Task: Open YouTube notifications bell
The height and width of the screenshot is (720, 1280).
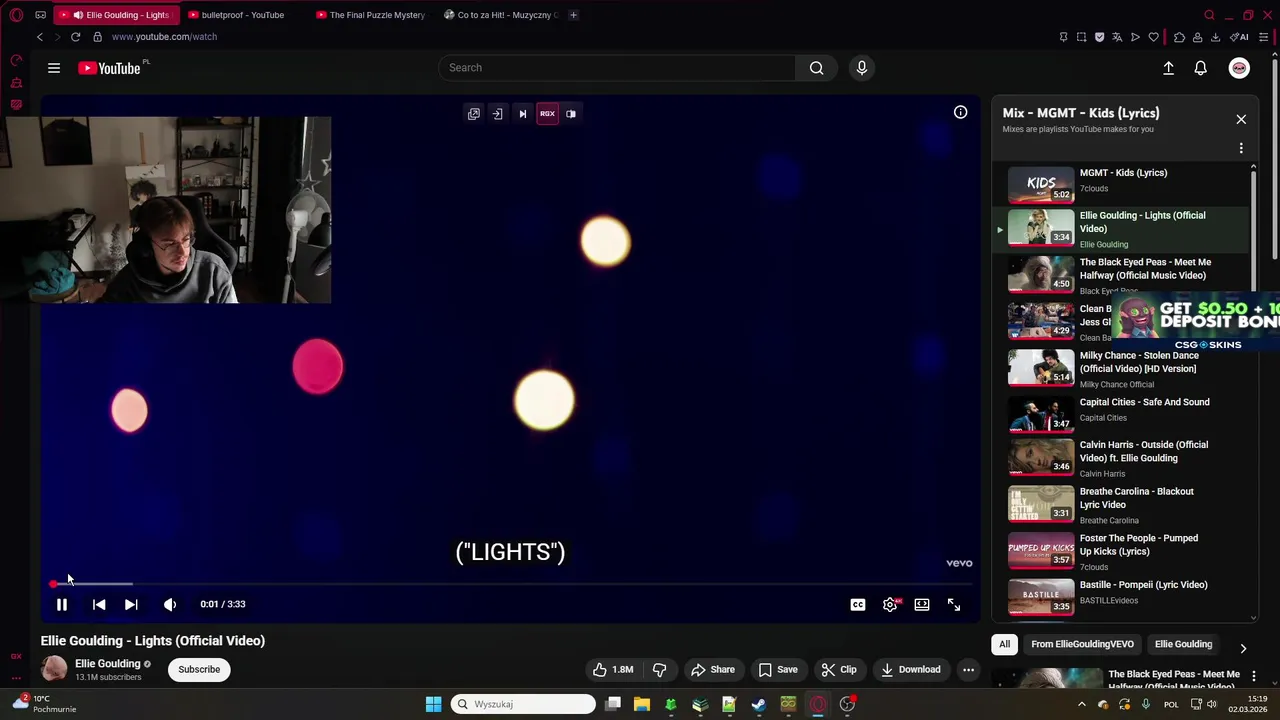Action: 1200,68
